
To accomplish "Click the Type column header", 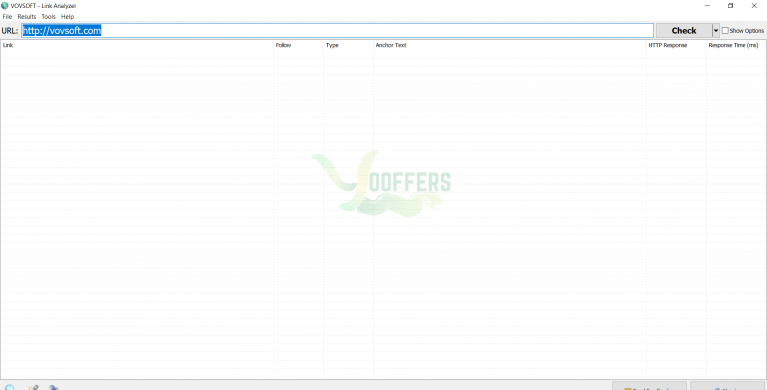I will click(348, 45).
